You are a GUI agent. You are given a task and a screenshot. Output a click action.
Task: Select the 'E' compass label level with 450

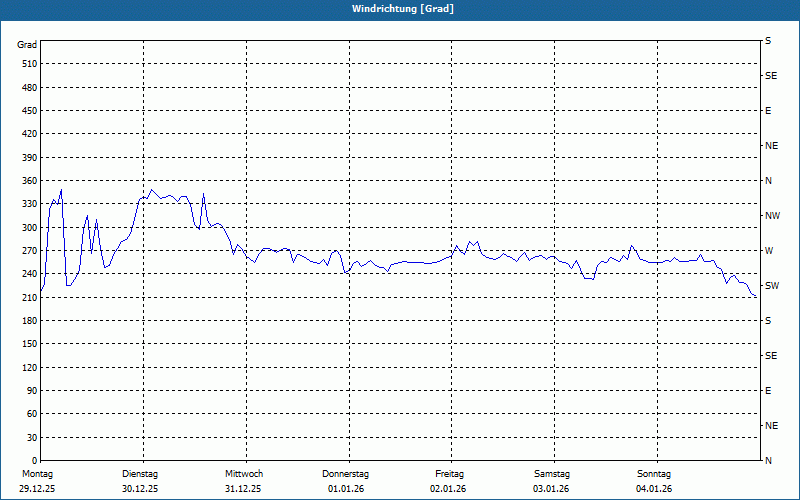click(768, 111)
